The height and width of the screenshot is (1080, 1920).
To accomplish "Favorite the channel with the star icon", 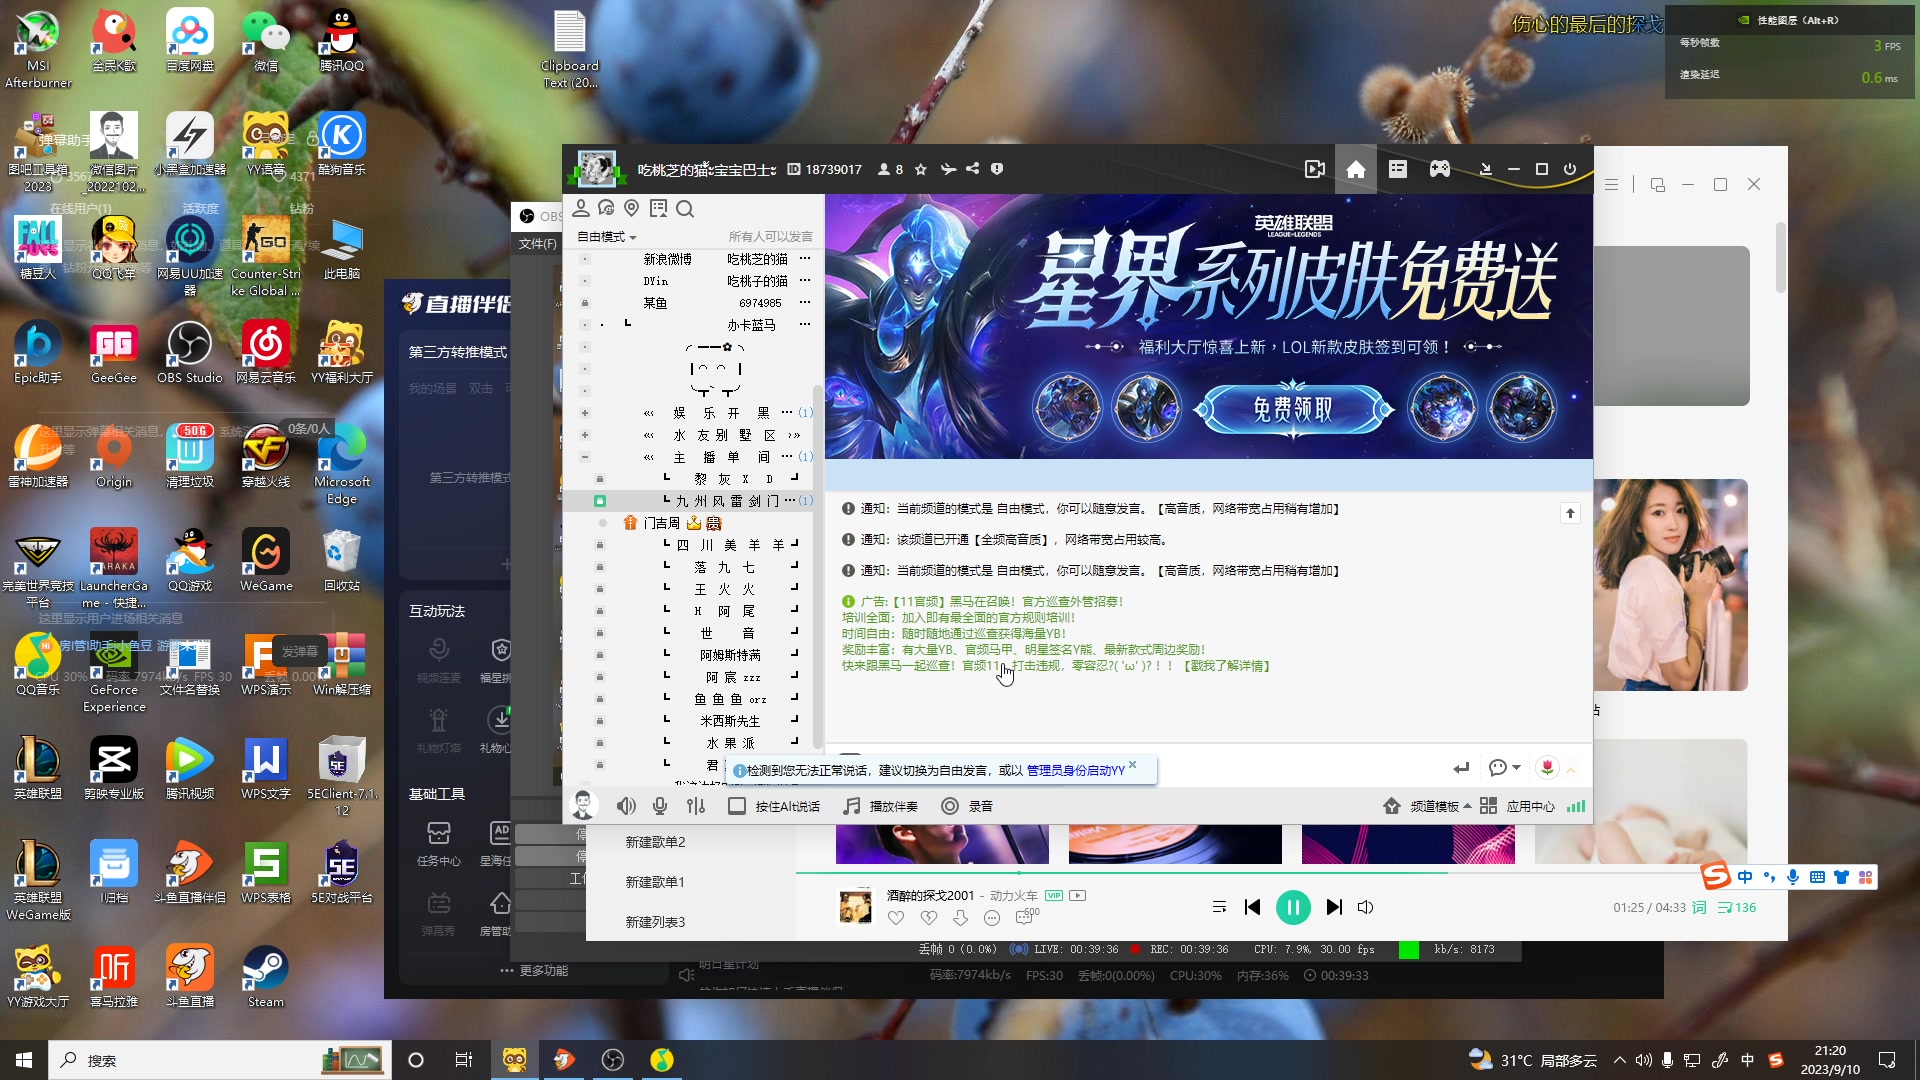I will [x=921, y=170].
